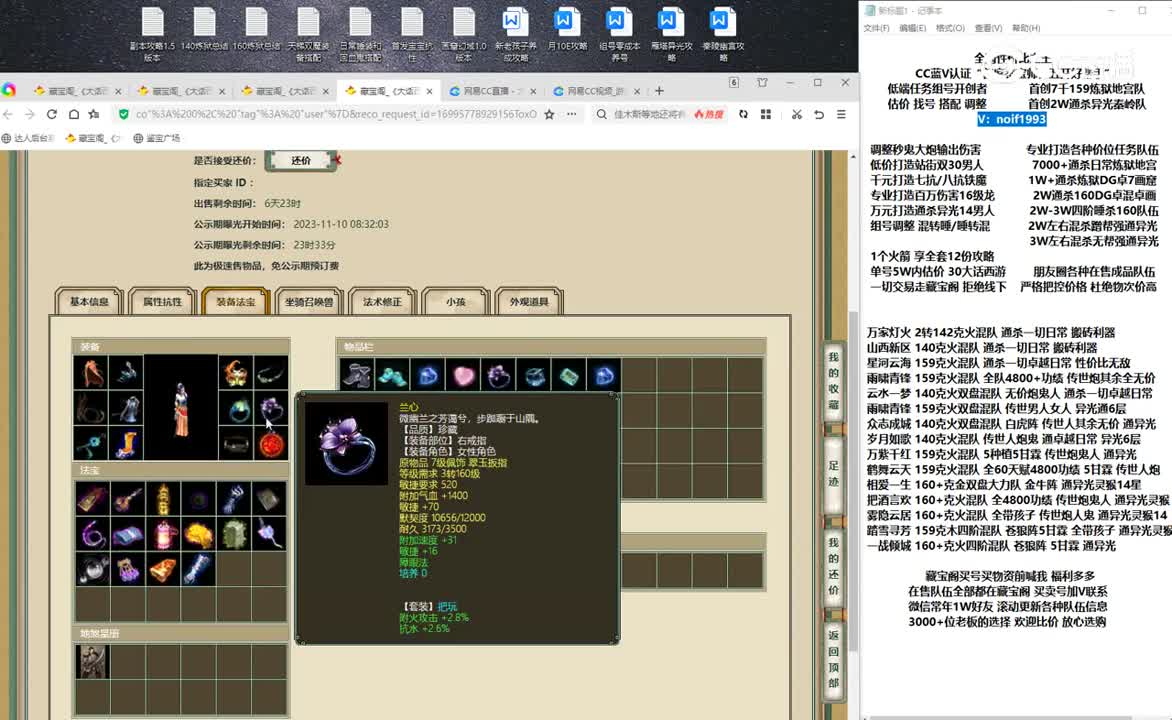Click the browser back arrow

[x=8, y=114]
